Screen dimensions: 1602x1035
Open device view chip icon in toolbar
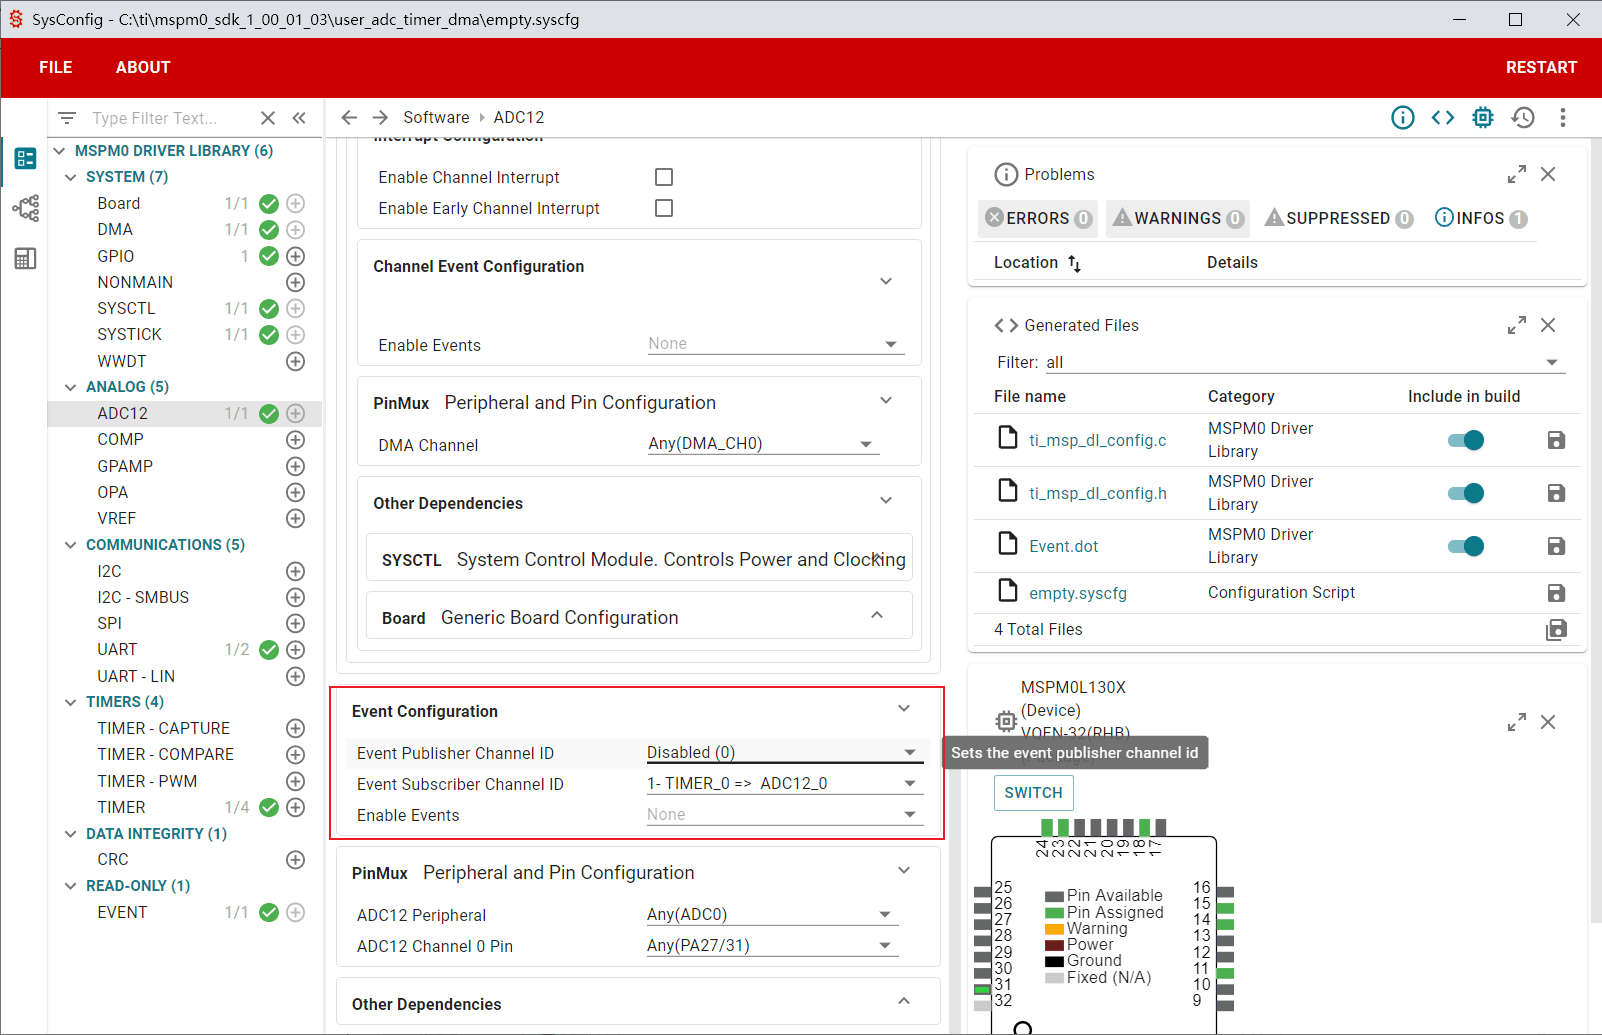[x=1483, y=118]
